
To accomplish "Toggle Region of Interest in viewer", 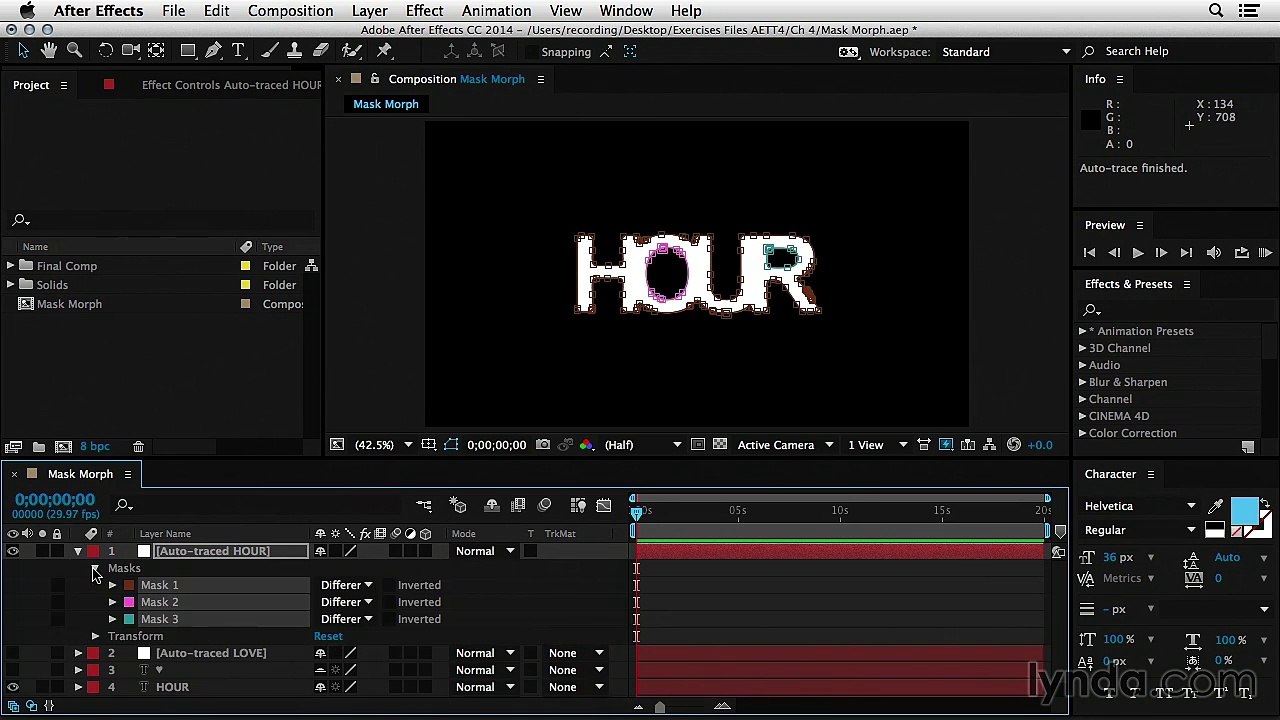I will click(698, 445).
